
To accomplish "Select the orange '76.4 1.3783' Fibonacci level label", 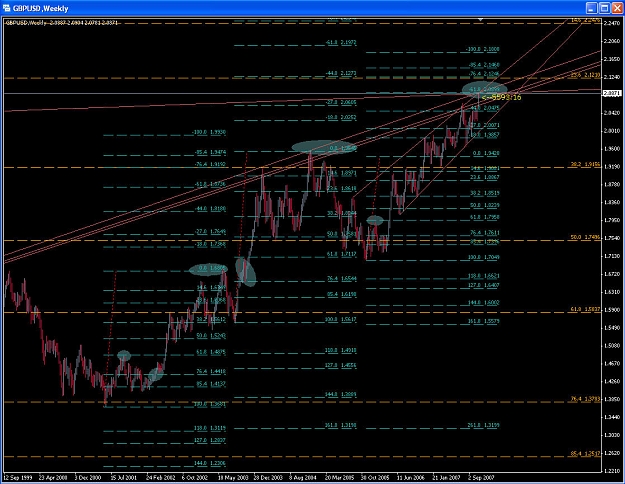I will (x=585, y=399).
